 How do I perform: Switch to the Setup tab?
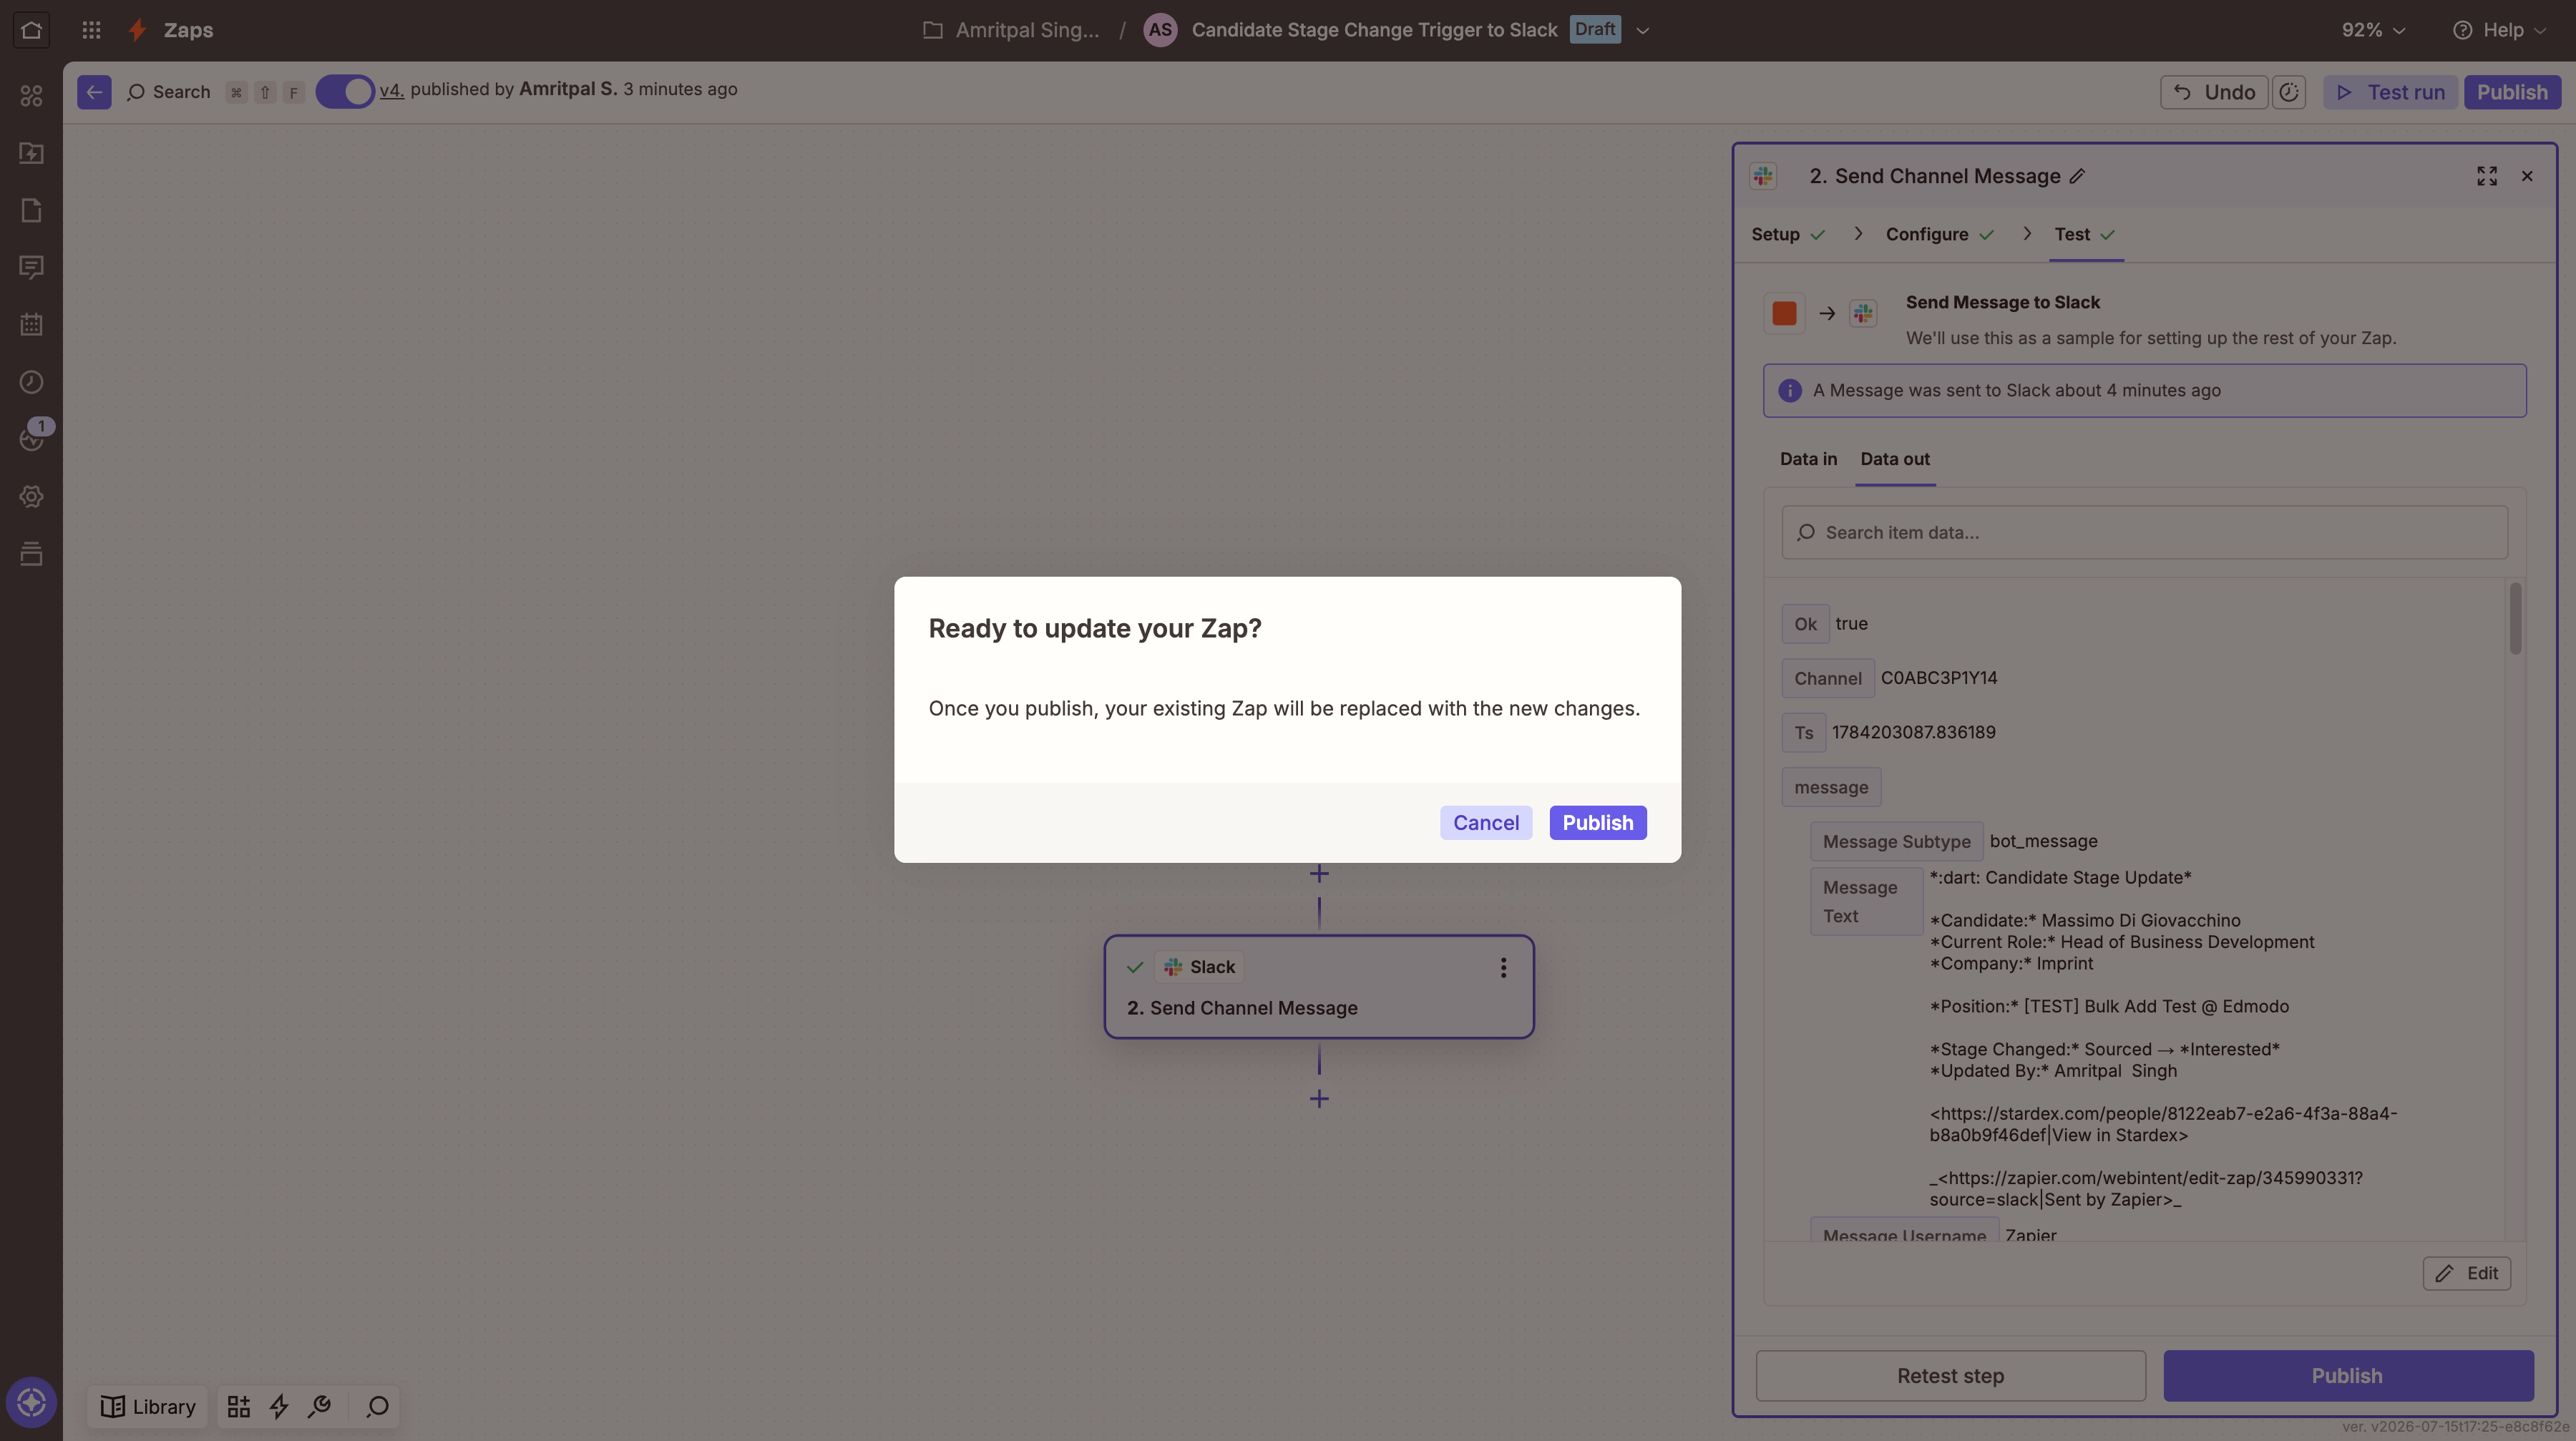[x=1787, y=235]
